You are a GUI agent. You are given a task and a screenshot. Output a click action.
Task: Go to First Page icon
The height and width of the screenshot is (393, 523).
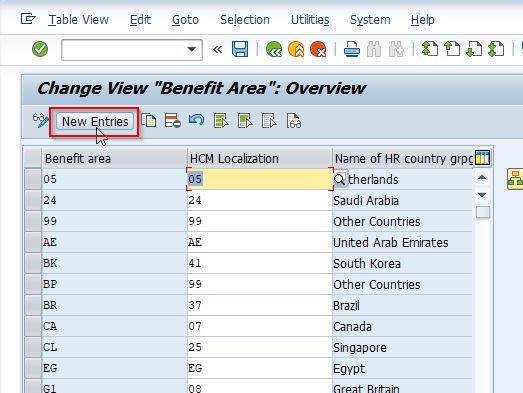pyautogui.click(x=430, y=49)
